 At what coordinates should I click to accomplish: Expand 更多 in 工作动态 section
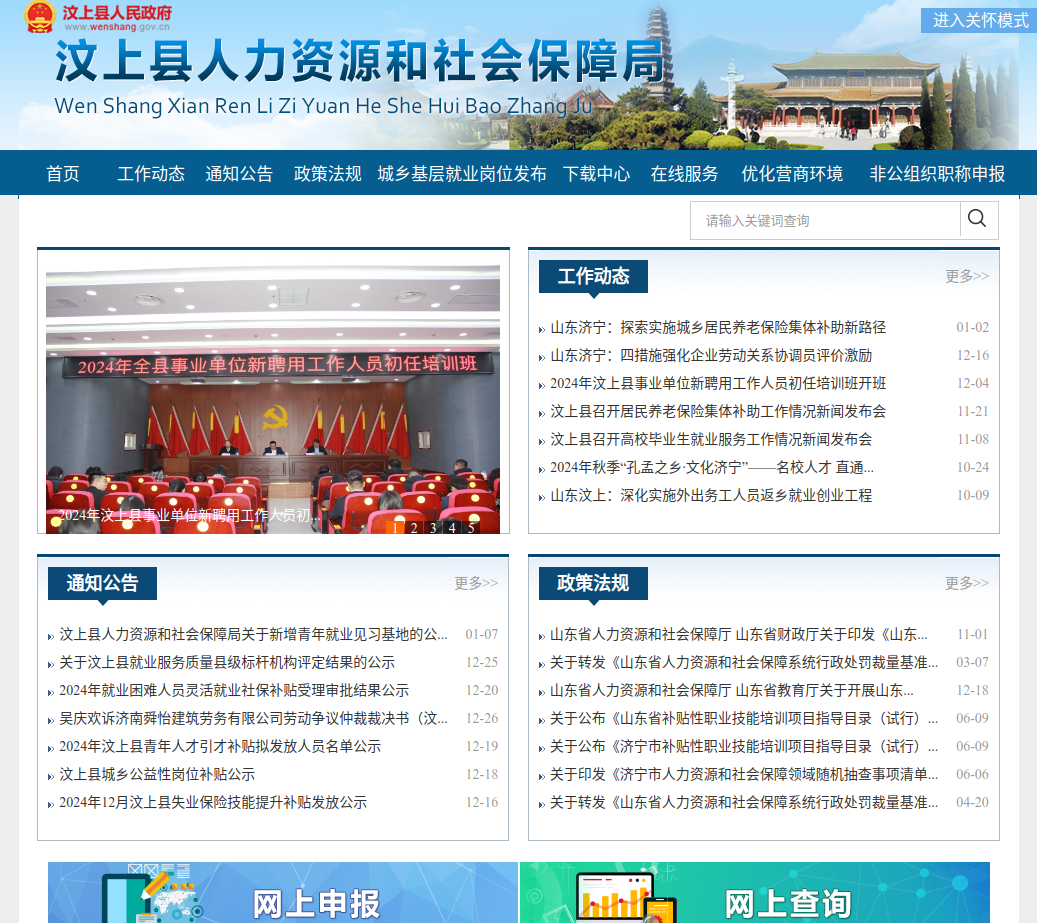pyautogui.click(x=966, y=276)
